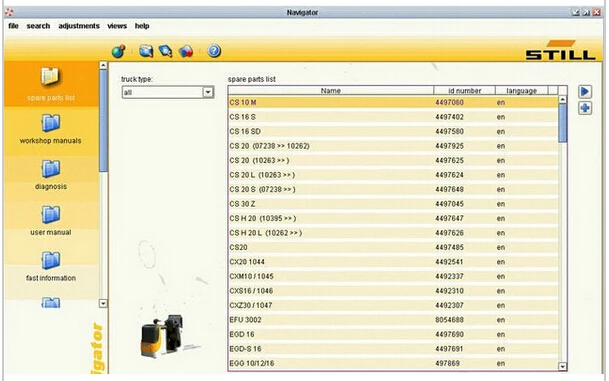Sort by the Name column header
Screen dimensions: 609x381
pyautogui.click(x=331, y=90)
